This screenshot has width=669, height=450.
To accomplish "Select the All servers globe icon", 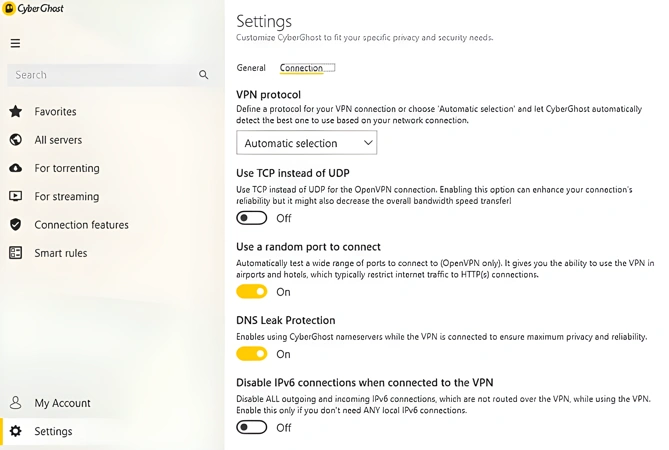I will pyautogui.click(x=16, y=139).
